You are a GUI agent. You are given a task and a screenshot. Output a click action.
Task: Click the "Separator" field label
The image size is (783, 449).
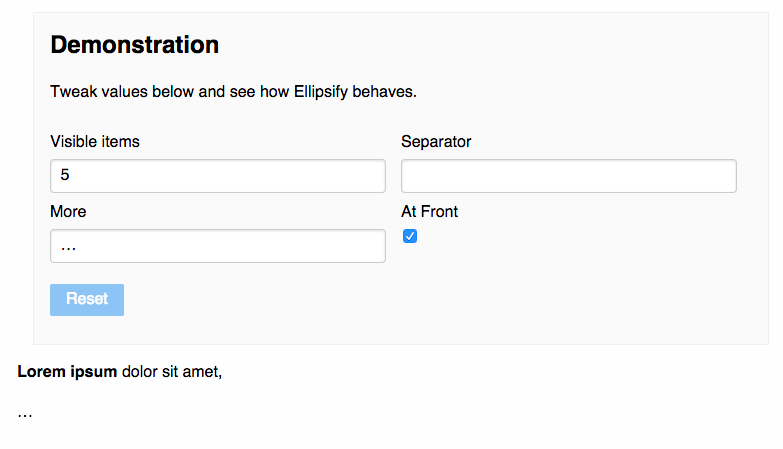436,141
